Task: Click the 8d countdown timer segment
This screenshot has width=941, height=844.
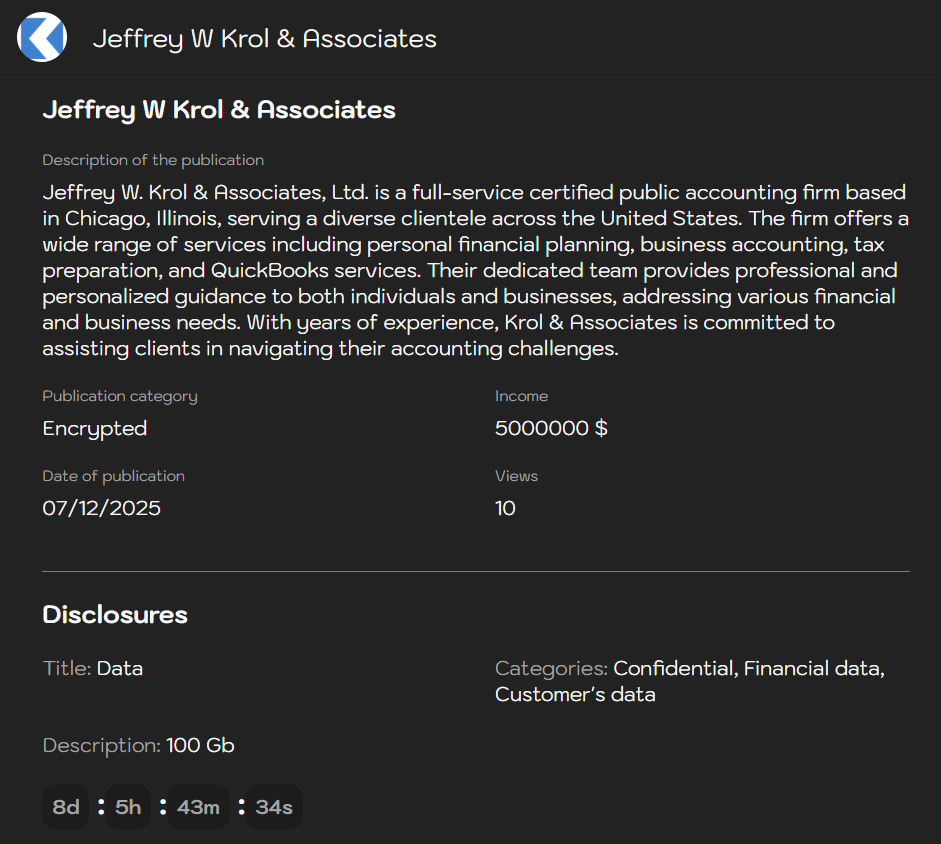Action: 64,807
